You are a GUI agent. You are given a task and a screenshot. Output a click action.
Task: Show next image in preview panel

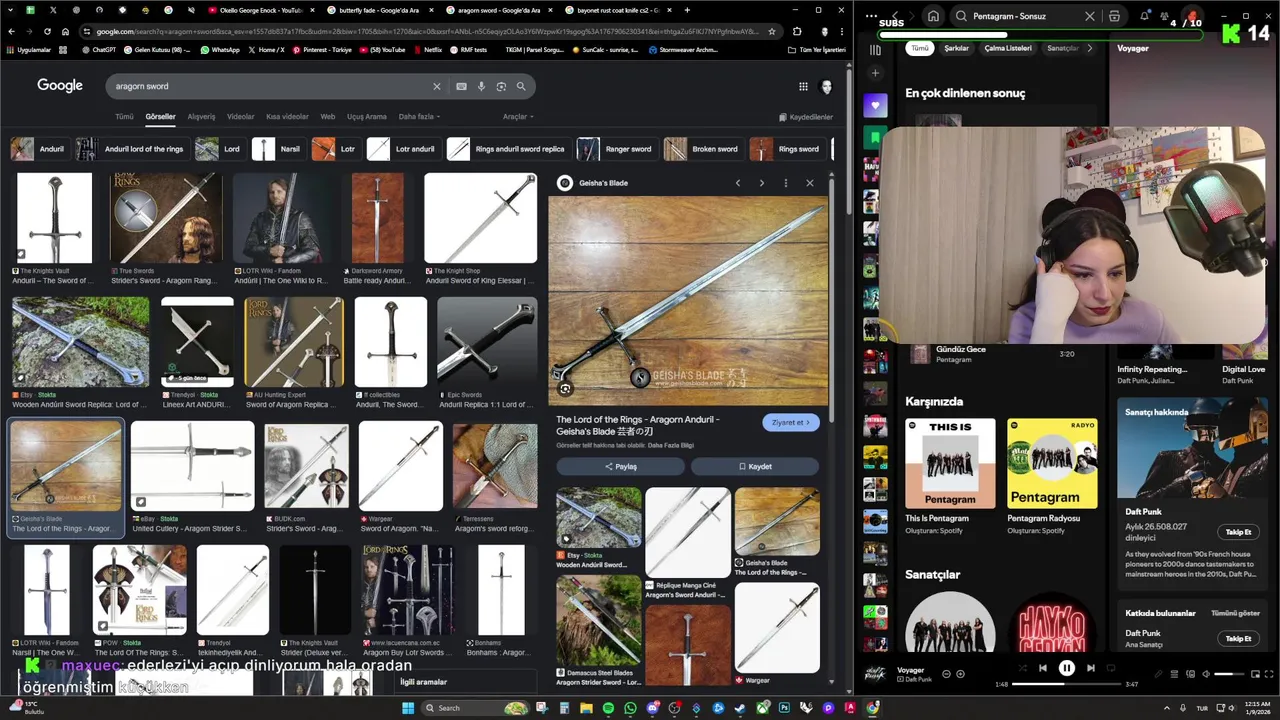coord(762,183)
